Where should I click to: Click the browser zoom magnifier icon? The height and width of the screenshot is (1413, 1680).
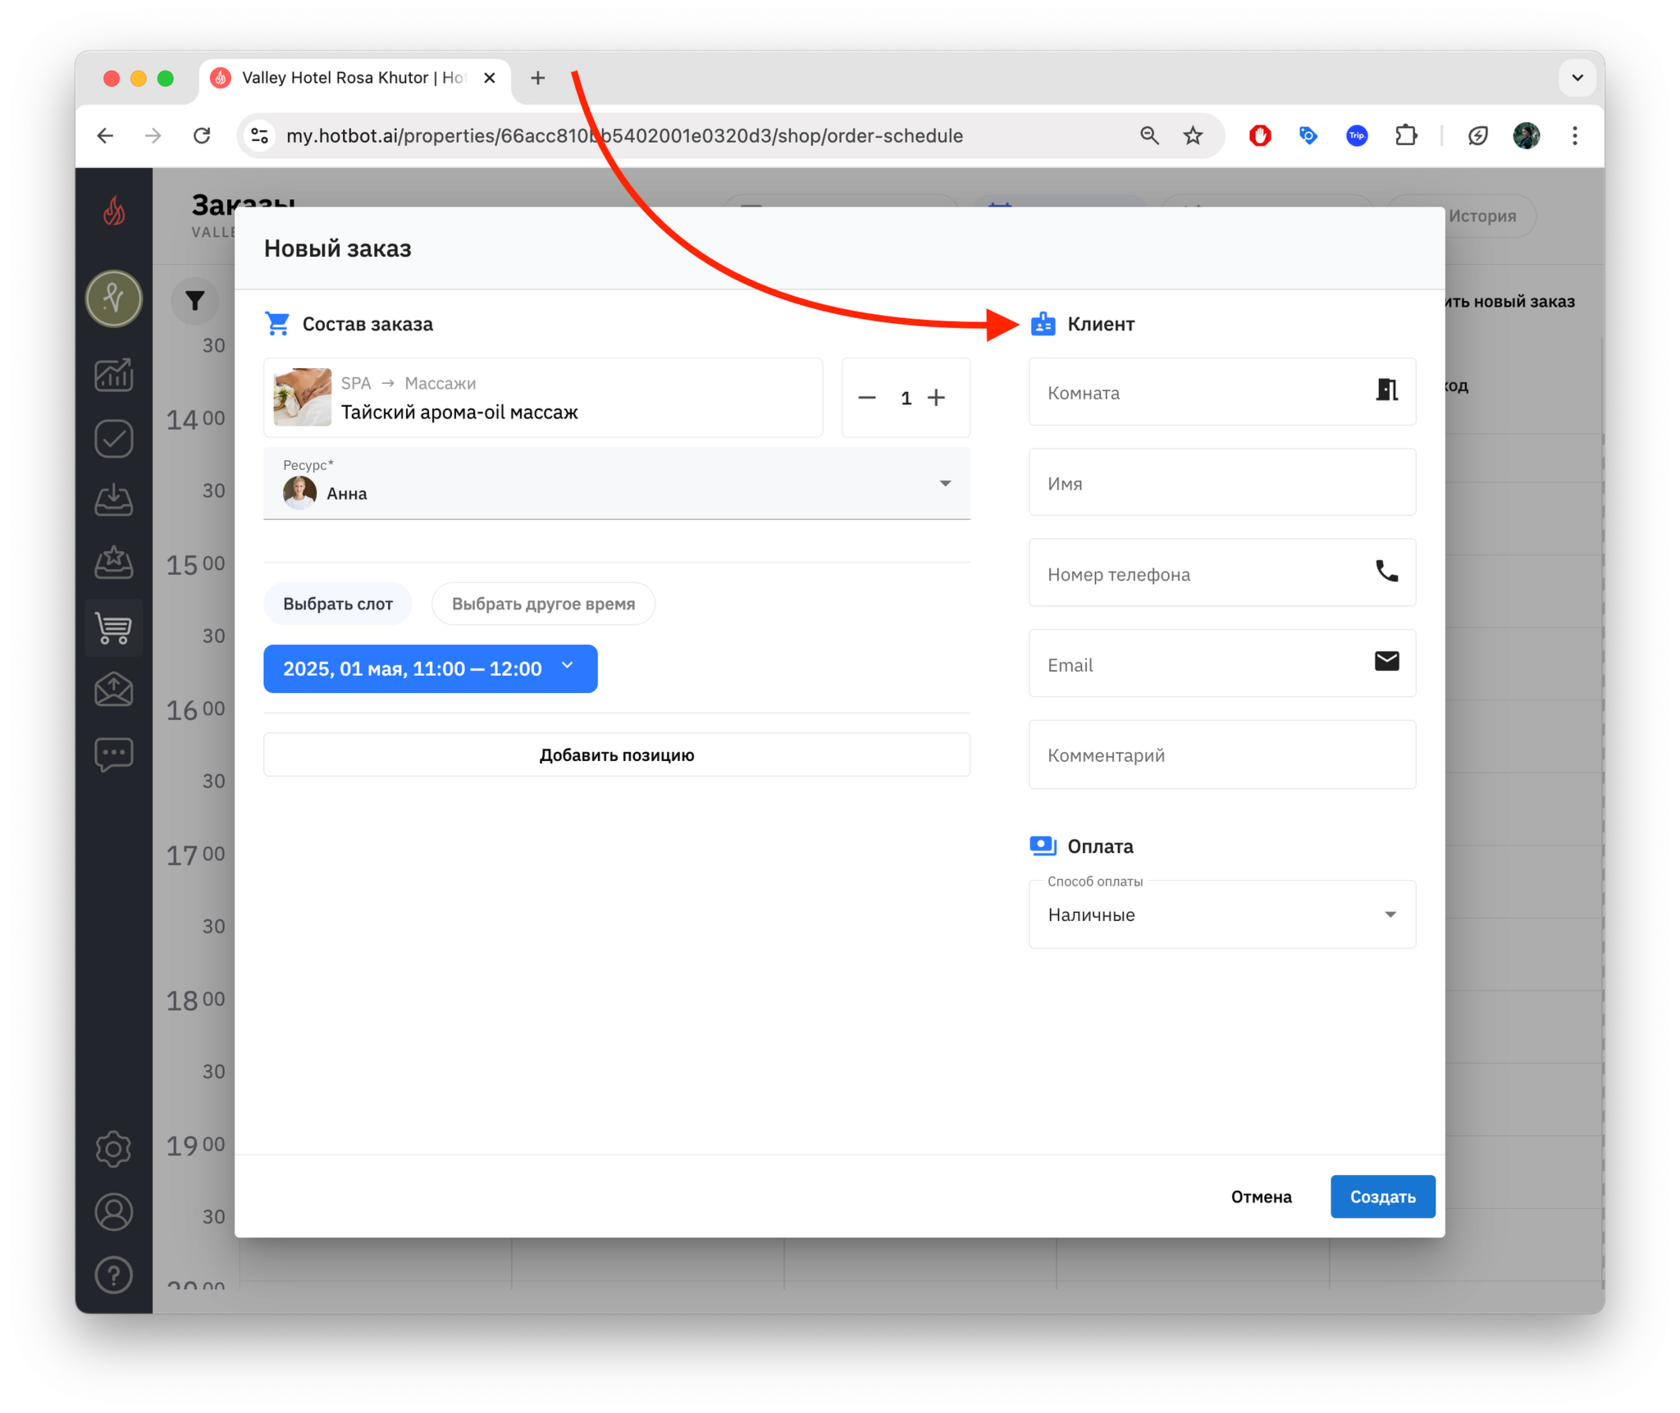[1149, 135]
